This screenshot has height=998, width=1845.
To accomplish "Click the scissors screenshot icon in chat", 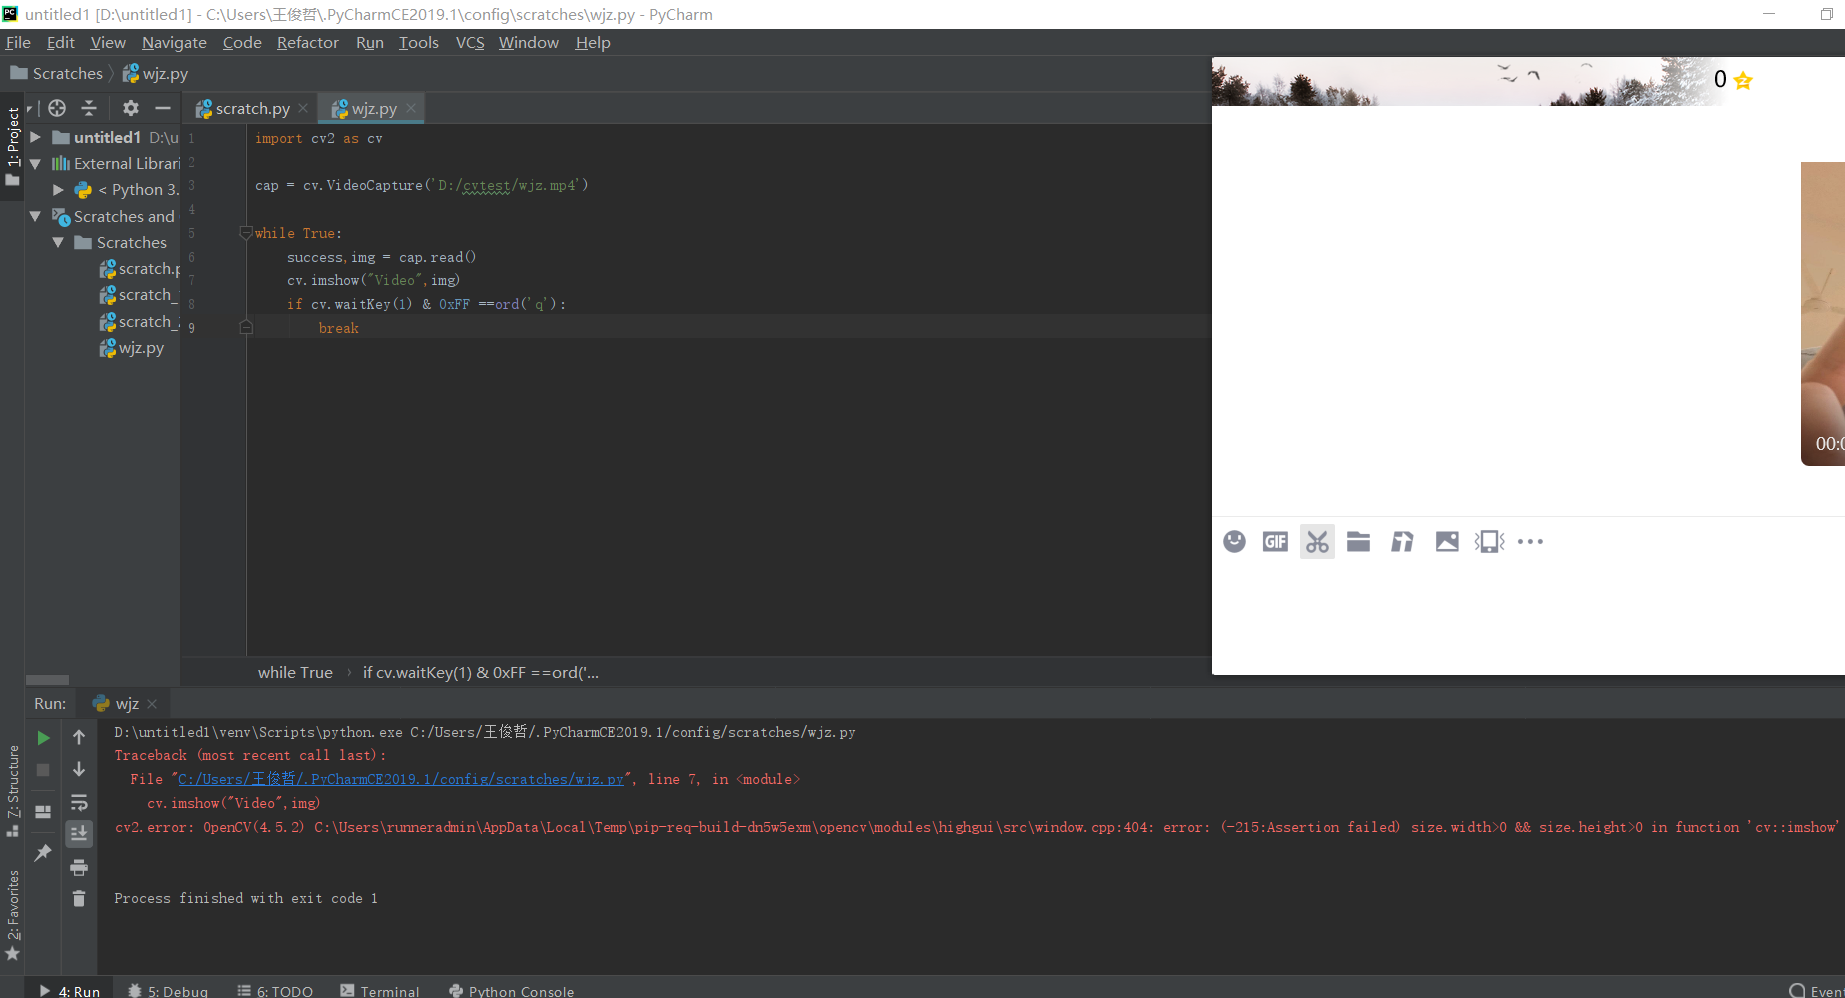I will click(1317, 541).
